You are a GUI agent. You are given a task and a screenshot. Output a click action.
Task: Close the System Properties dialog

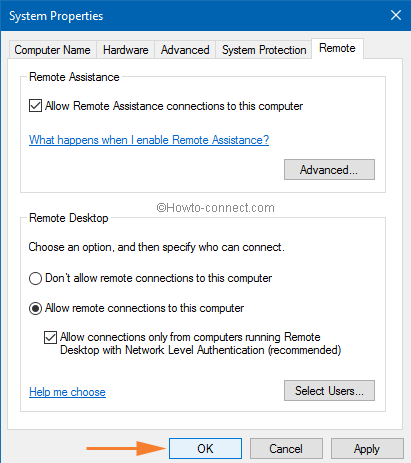pos(396,15)
